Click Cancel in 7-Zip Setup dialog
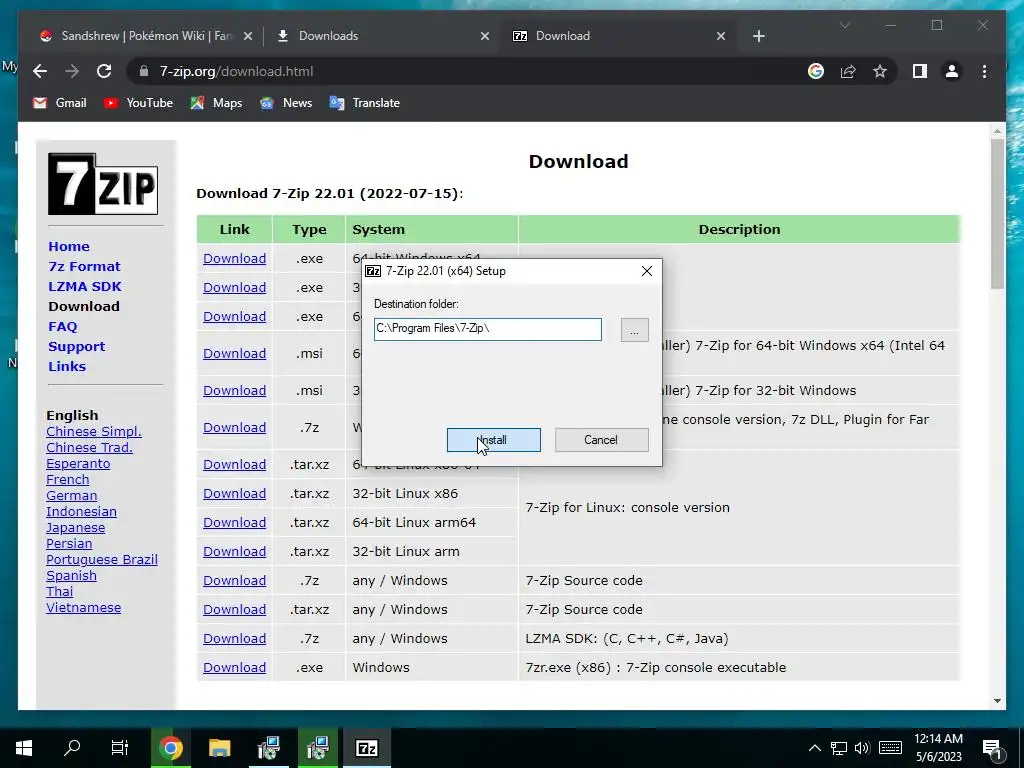The width and height of the screenshot is (1024, 768). point(601,440)
